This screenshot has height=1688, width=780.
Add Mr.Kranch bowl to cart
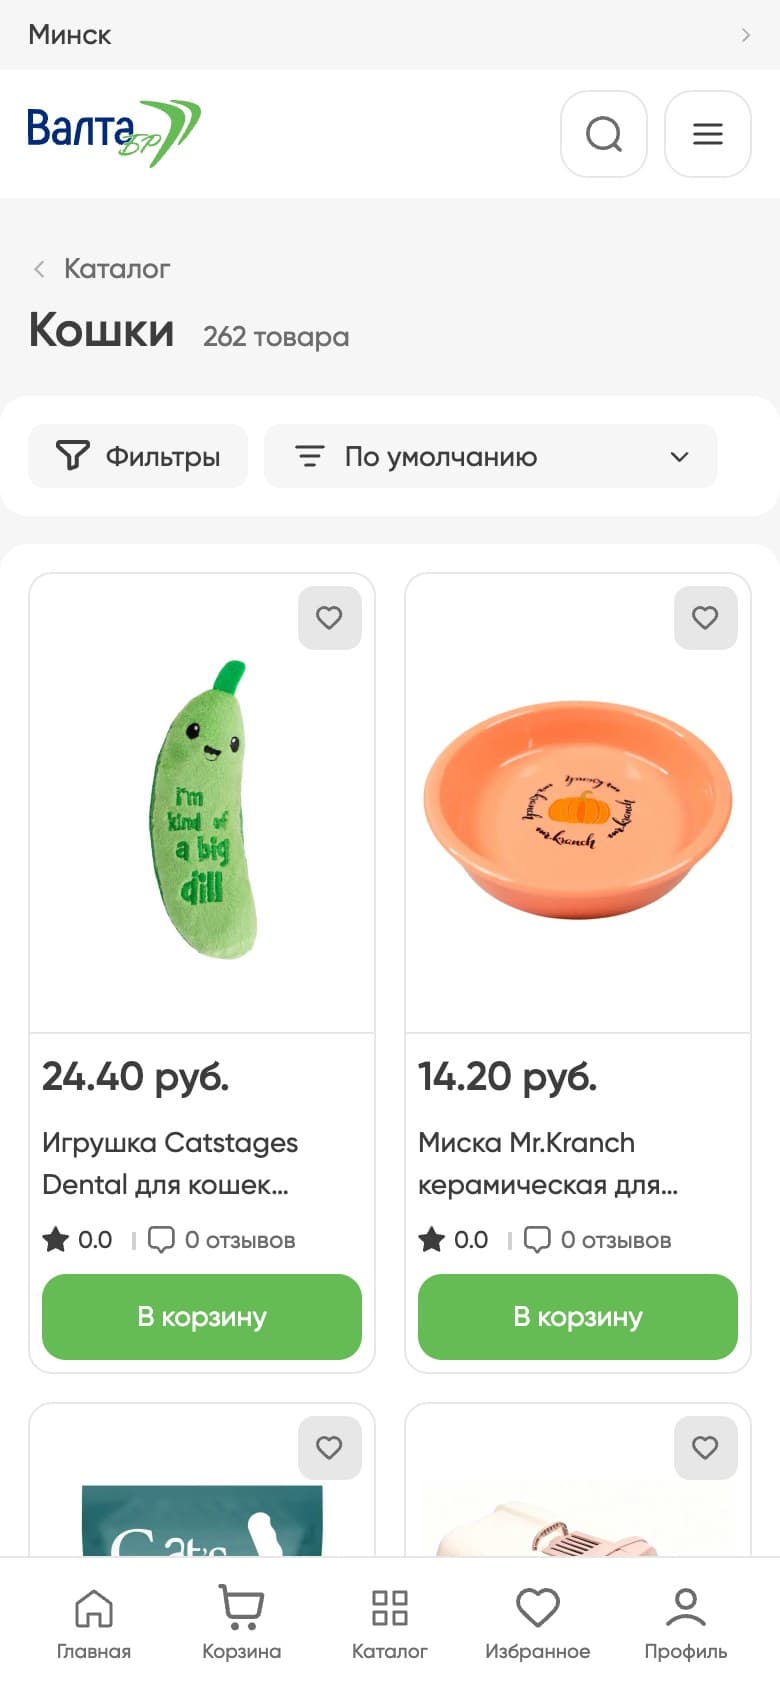[578, 1316]
